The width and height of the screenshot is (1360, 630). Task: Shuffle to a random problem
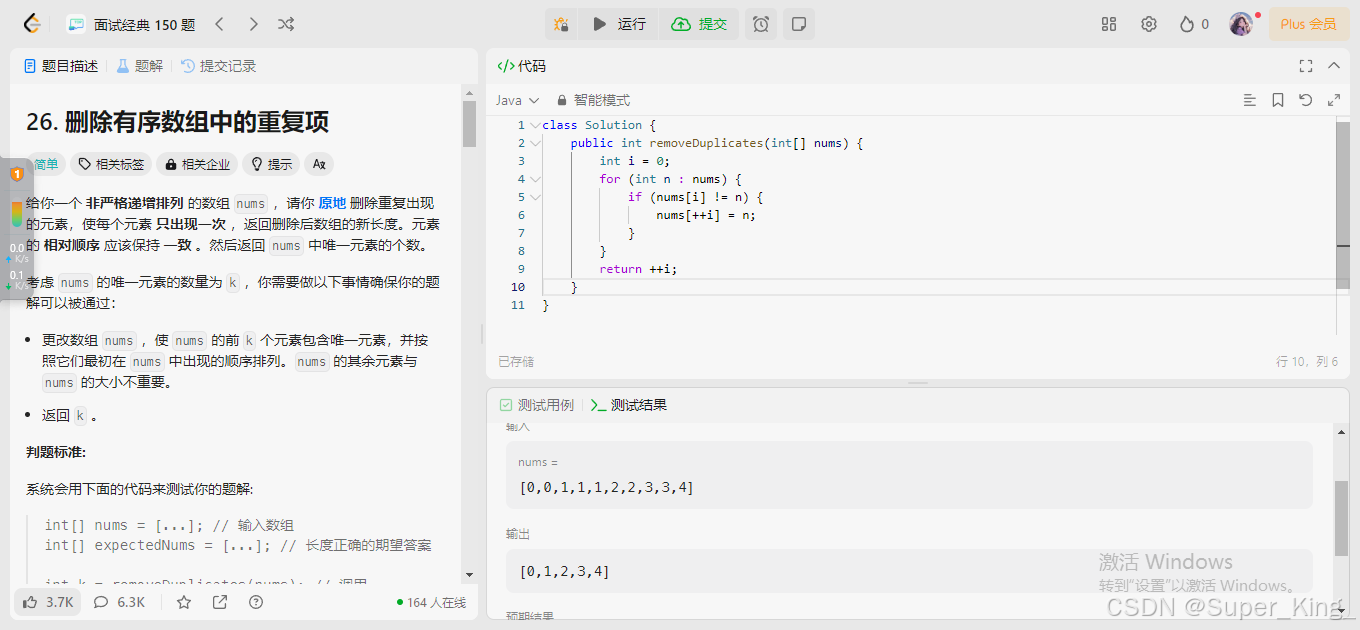pos(286,24)
